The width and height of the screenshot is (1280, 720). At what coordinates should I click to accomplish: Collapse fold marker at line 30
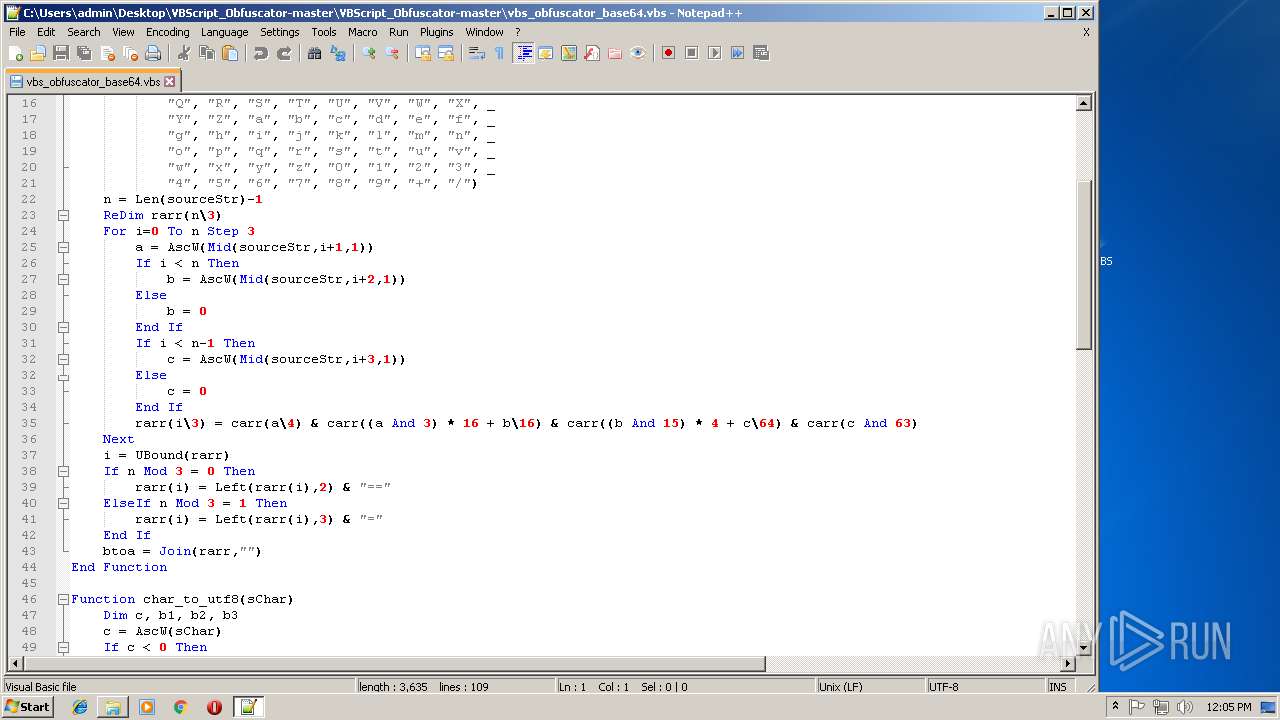click(63, 327)
